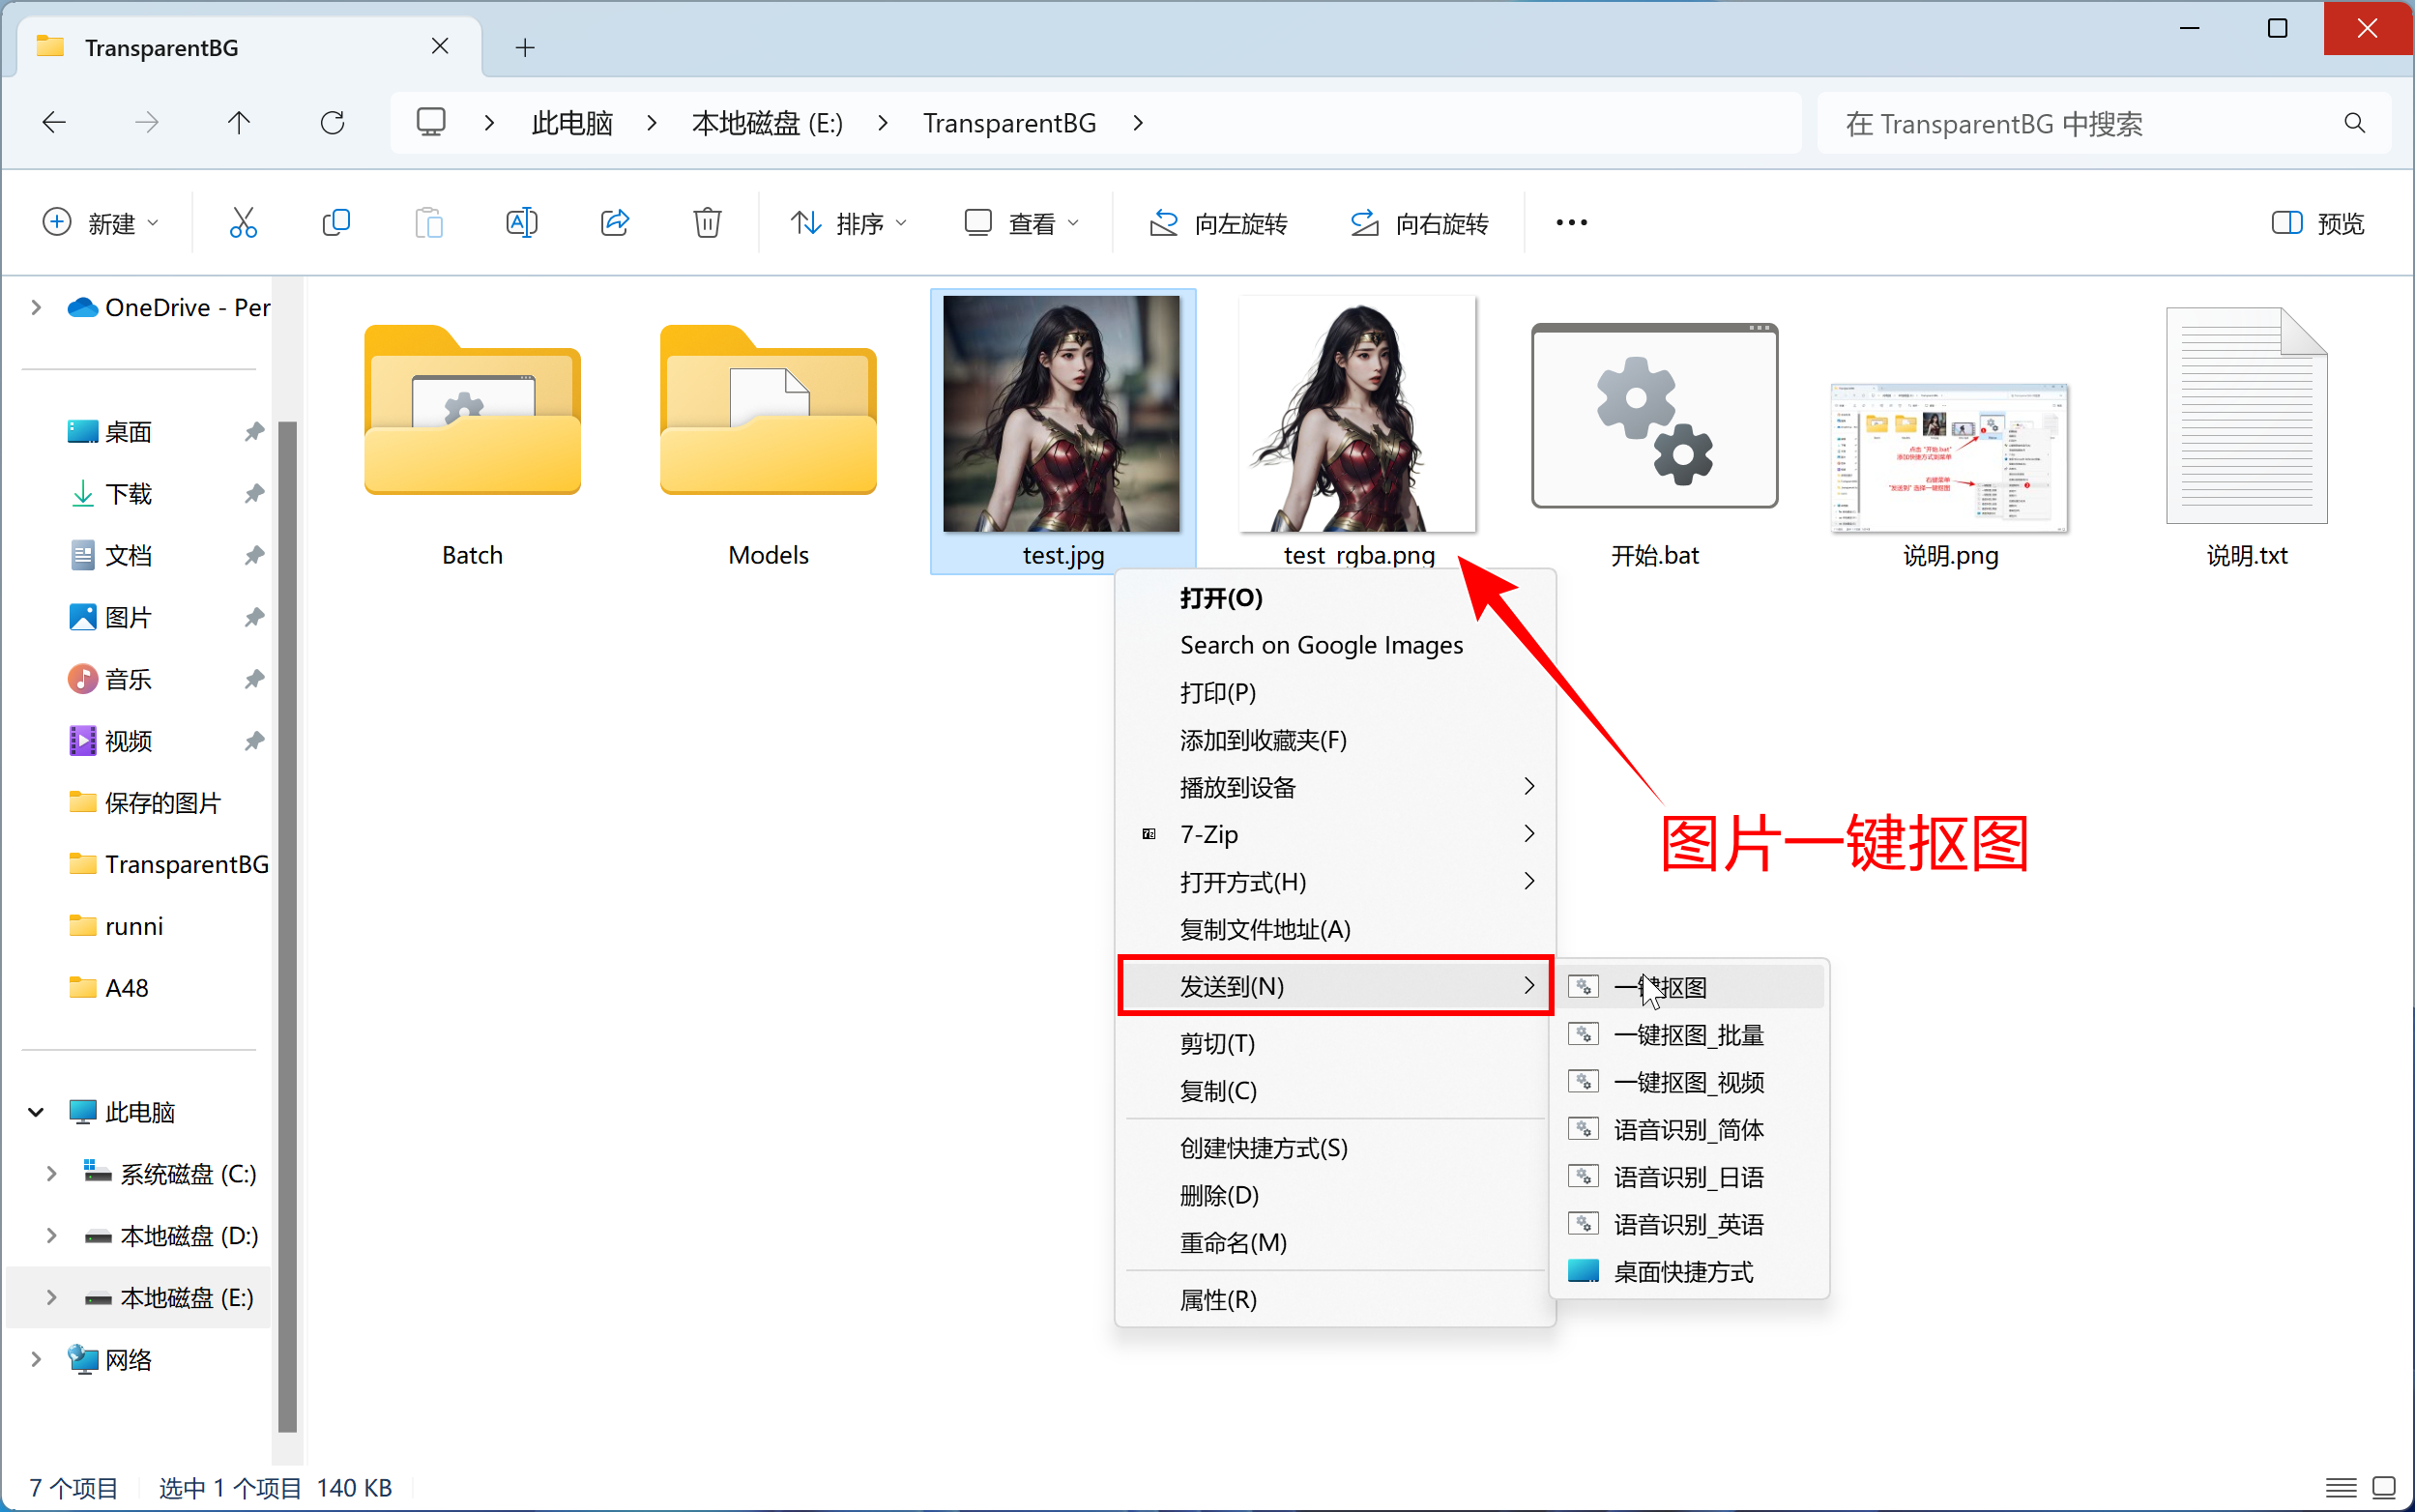Click the PC monitor icon in address bar
Screen dimensions: 2415x1512
(x=431, y=122)
